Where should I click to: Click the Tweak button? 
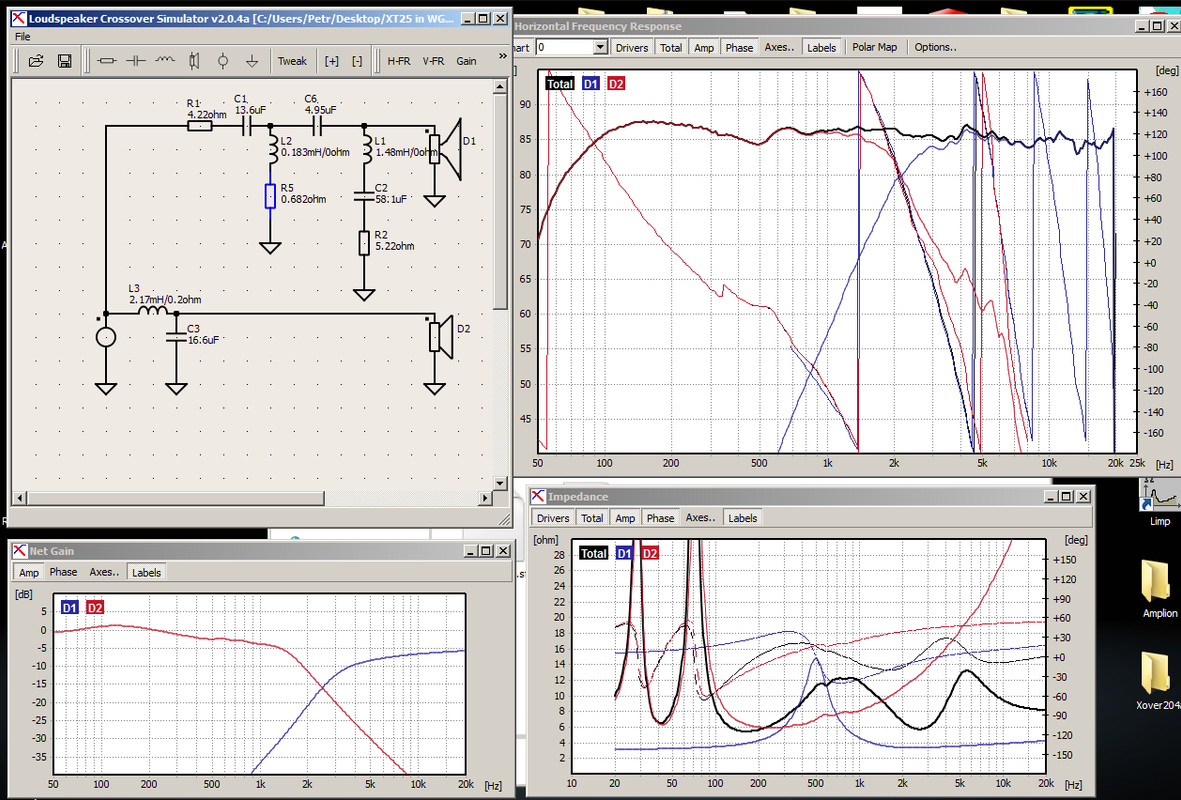coord(292,61)
